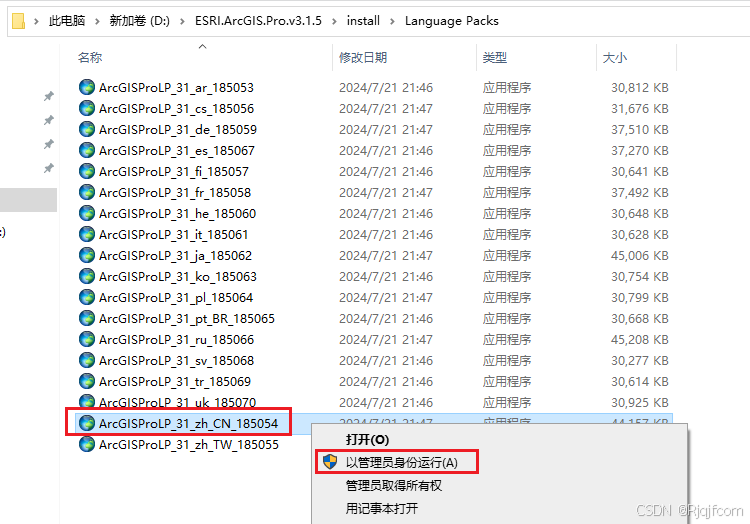Click the ArcGISProLP_31_ar_185053 globe icon
This screenshot has width=750, height=524.
point(87,87)
